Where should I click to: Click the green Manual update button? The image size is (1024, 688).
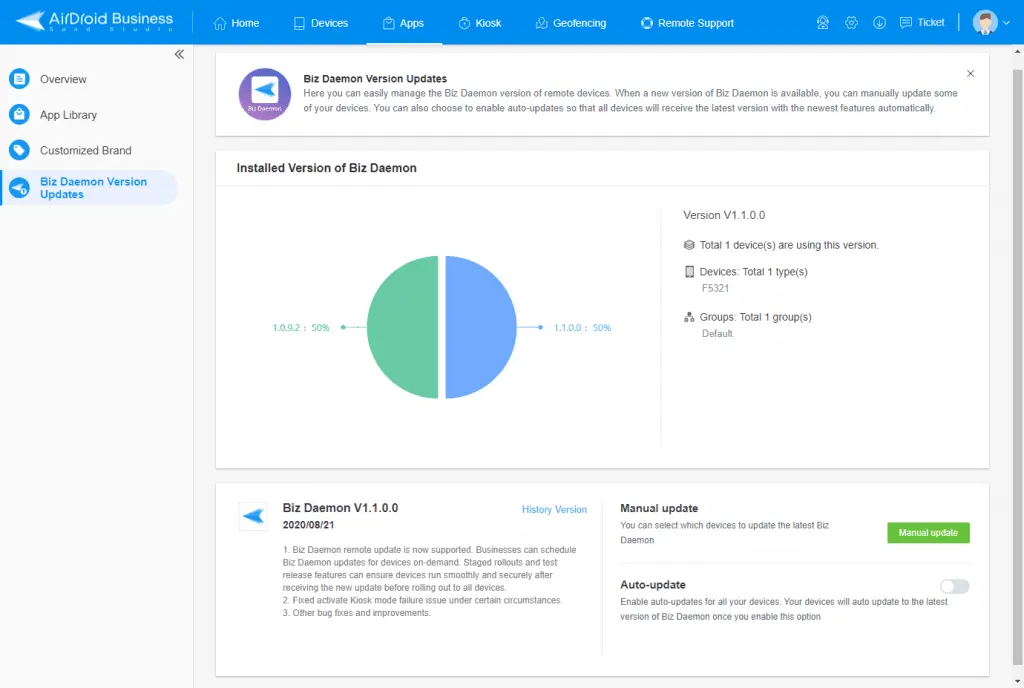(x=928, y=533)
